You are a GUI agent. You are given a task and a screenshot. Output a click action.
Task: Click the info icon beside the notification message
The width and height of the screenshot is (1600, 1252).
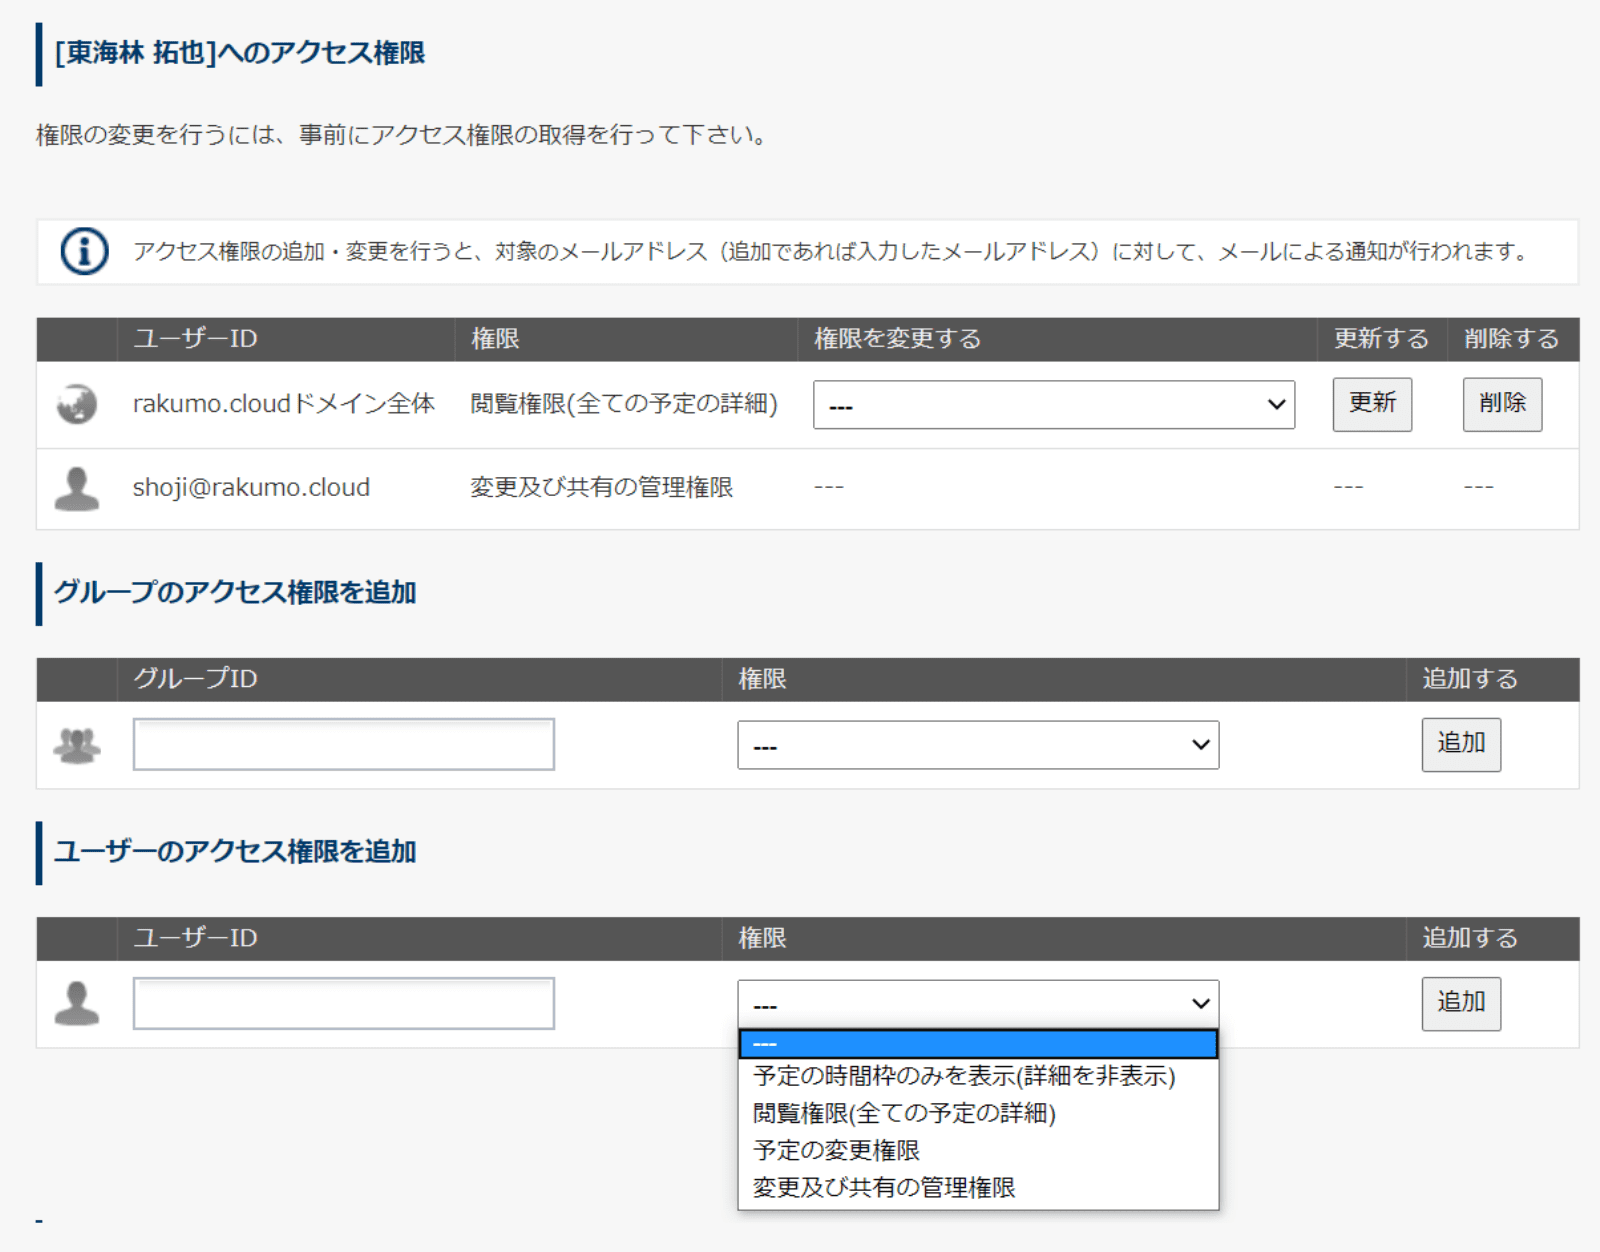(x=84, y=252)
